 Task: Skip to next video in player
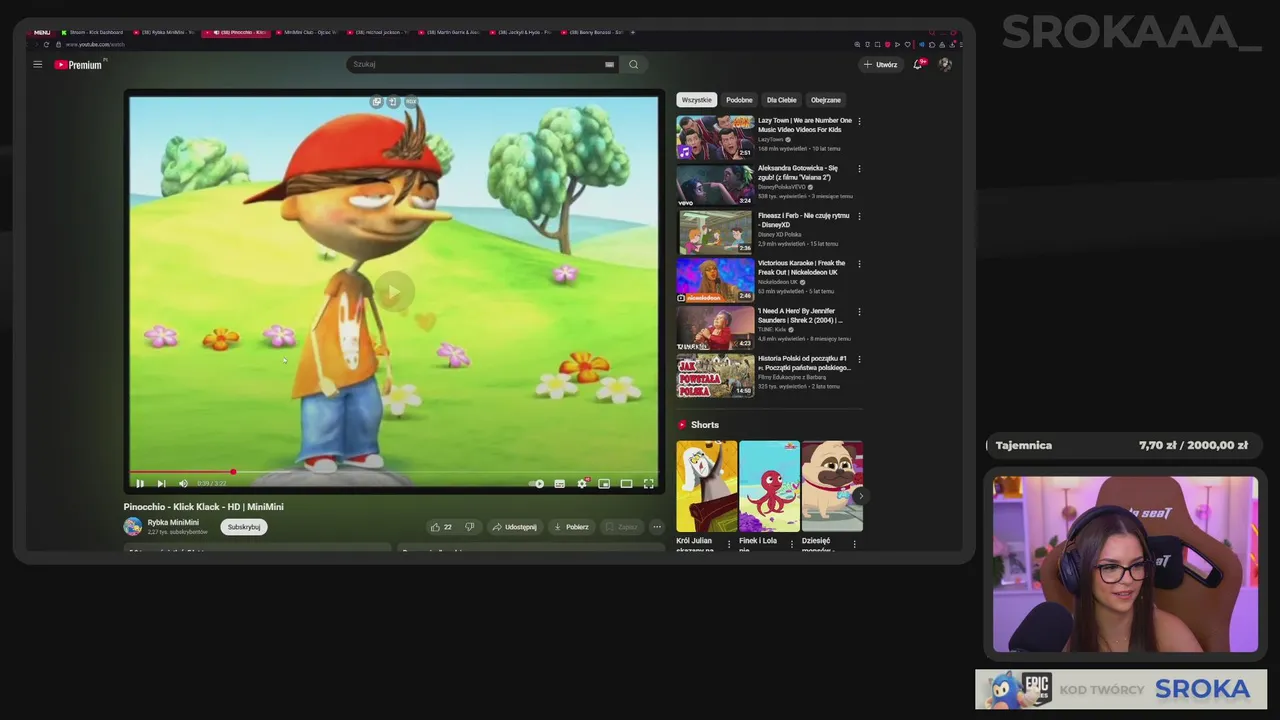point(161,484)
